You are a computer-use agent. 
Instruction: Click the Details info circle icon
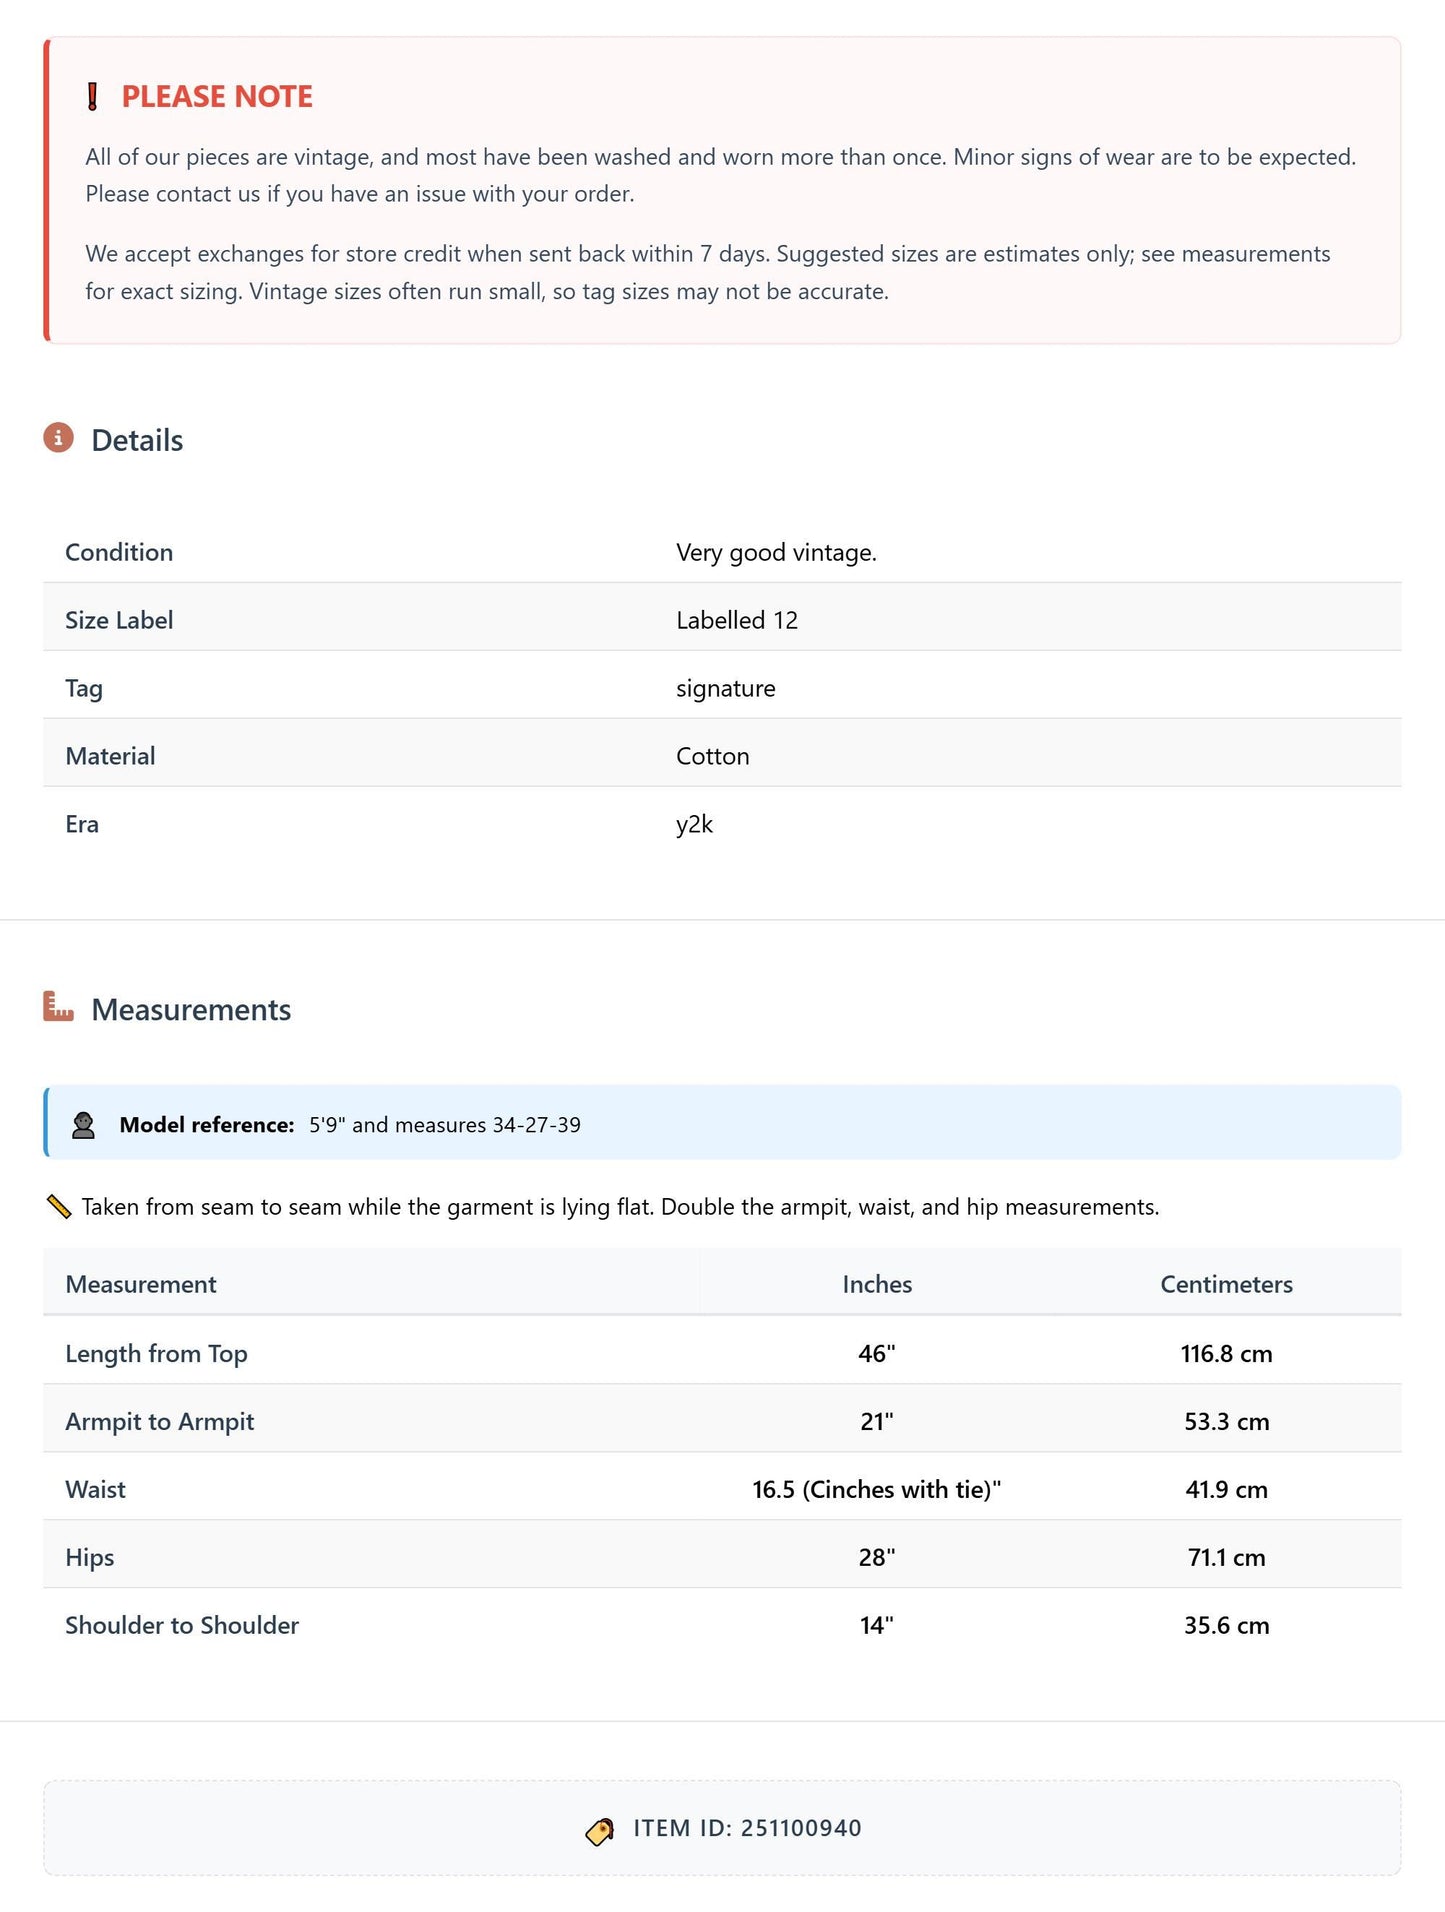click(59, 438)
